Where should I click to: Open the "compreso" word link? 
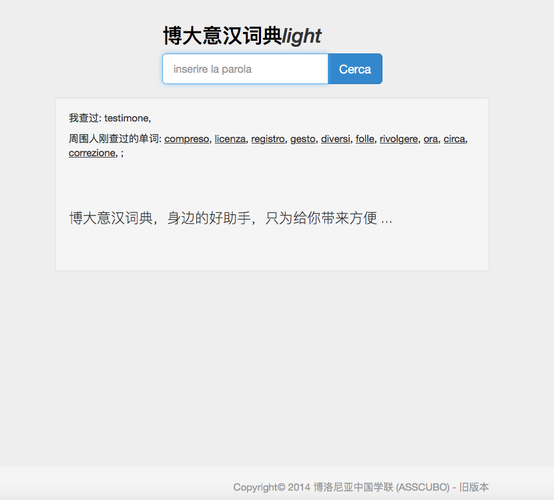coord(187,139)
